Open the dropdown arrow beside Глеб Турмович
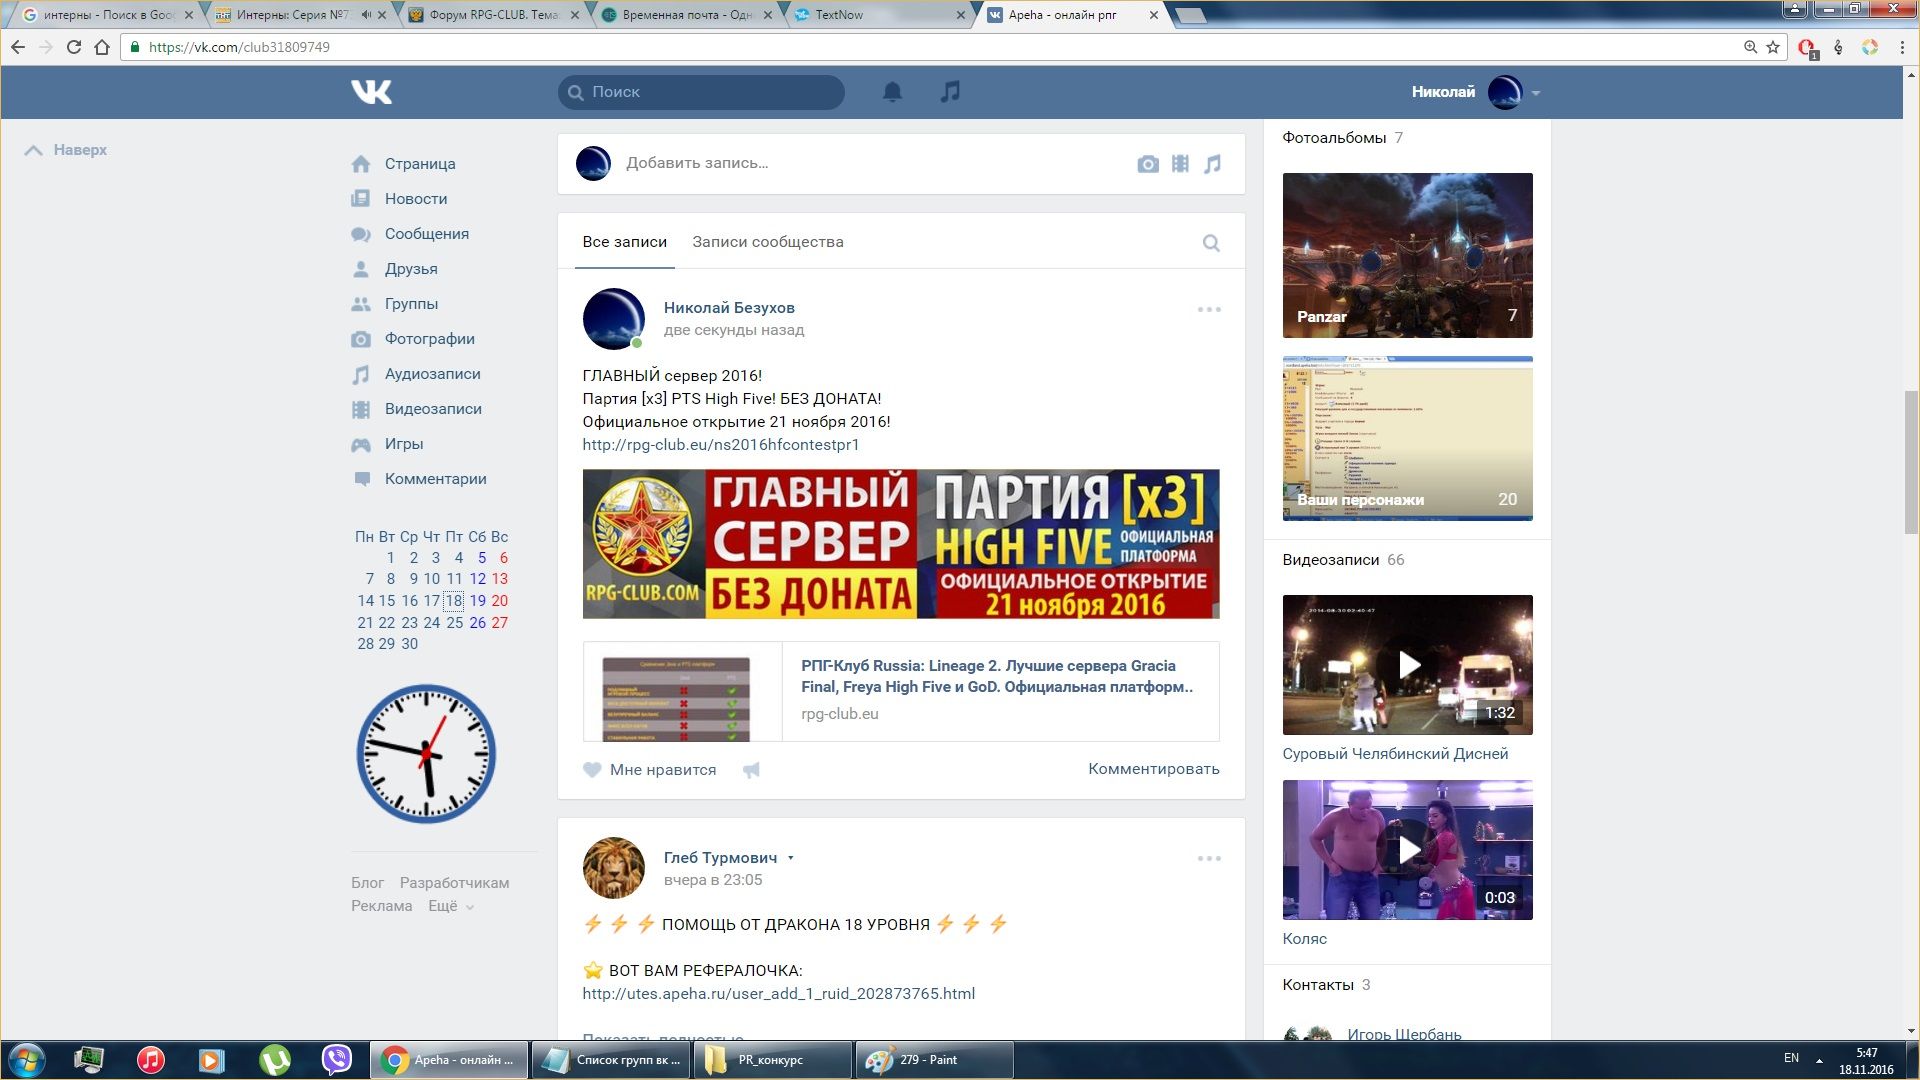 [790, 858]
